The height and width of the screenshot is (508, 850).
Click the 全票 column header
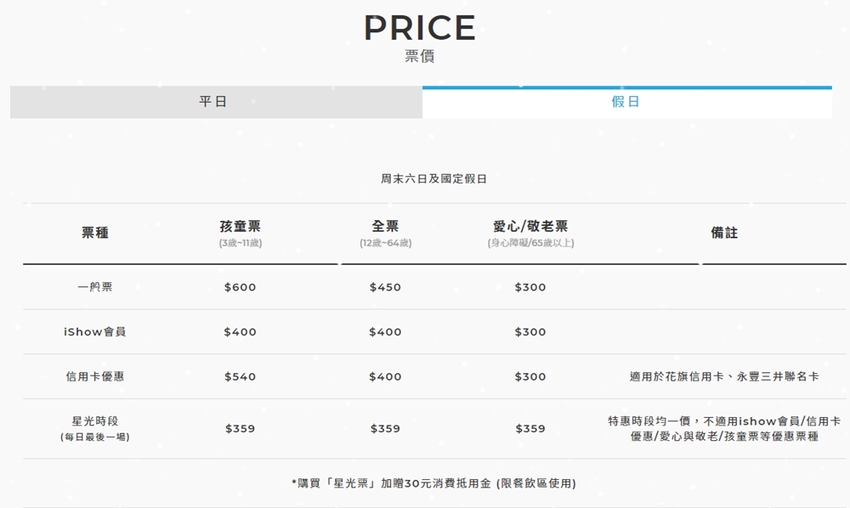click(385, 227)
